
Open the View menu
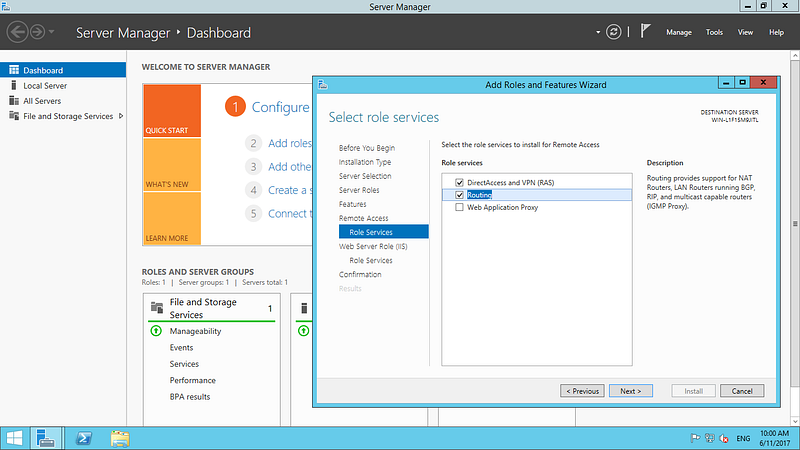[745, 32]
